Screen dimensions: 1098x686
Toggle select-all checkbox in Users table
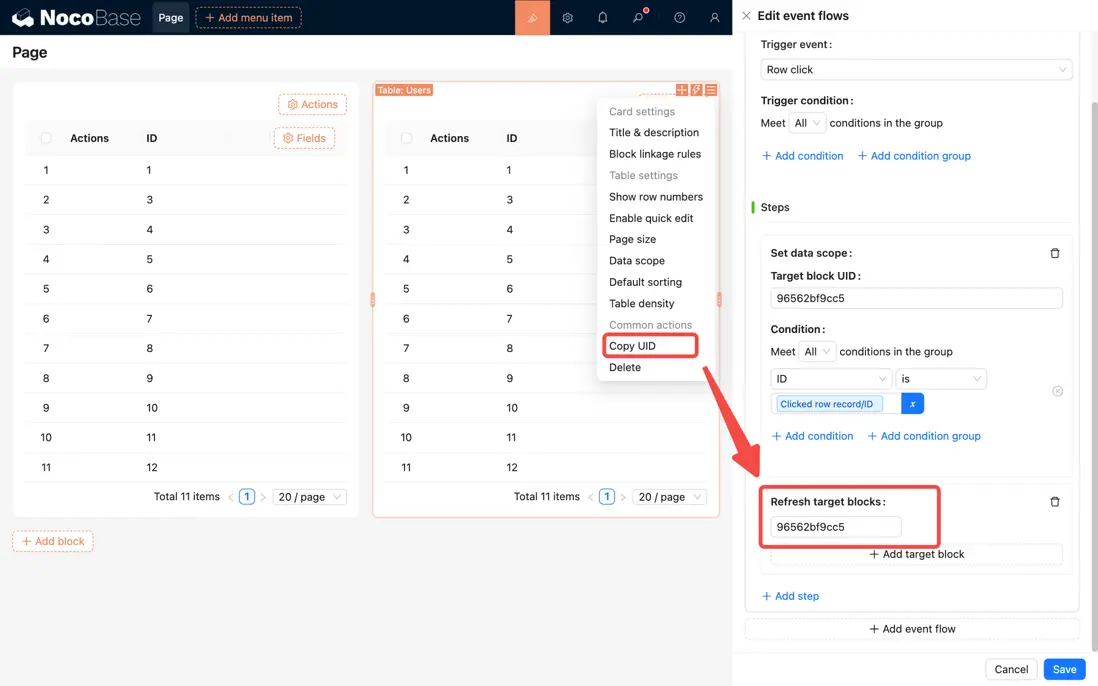406,138
